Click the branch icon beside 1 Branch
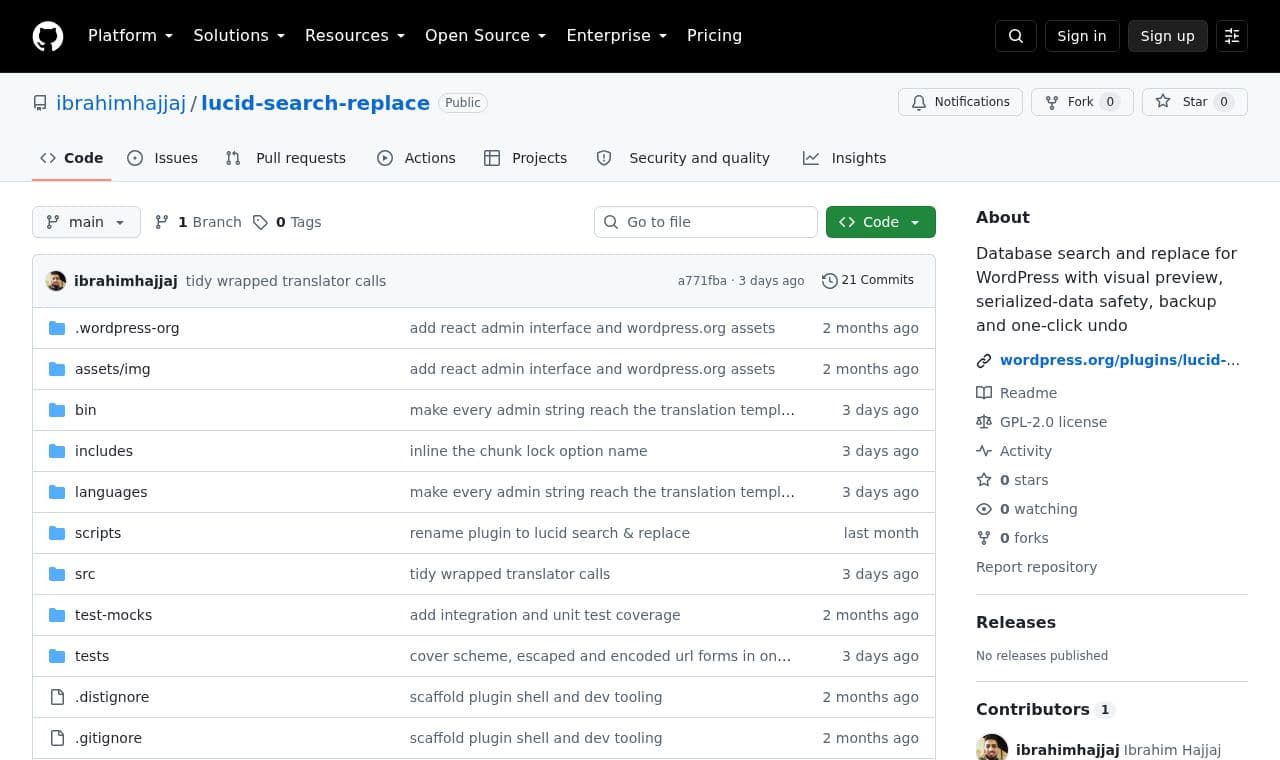This screenshot has height=760, width=1280. click(162, 222)
